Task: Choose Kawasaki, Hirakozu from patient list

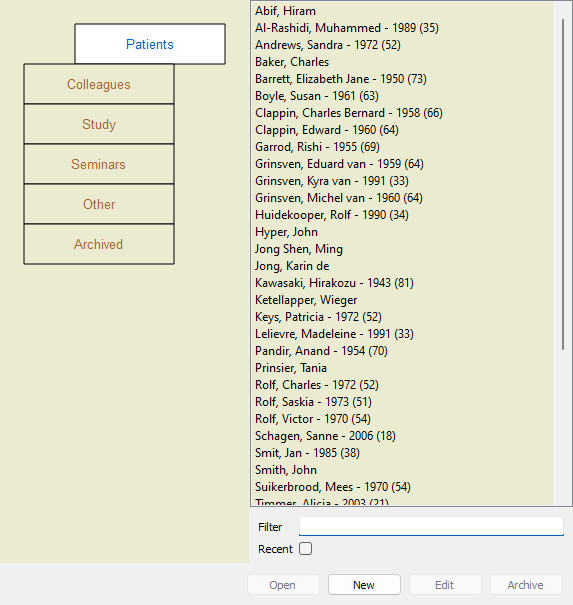Action: [x=334, y=283]
